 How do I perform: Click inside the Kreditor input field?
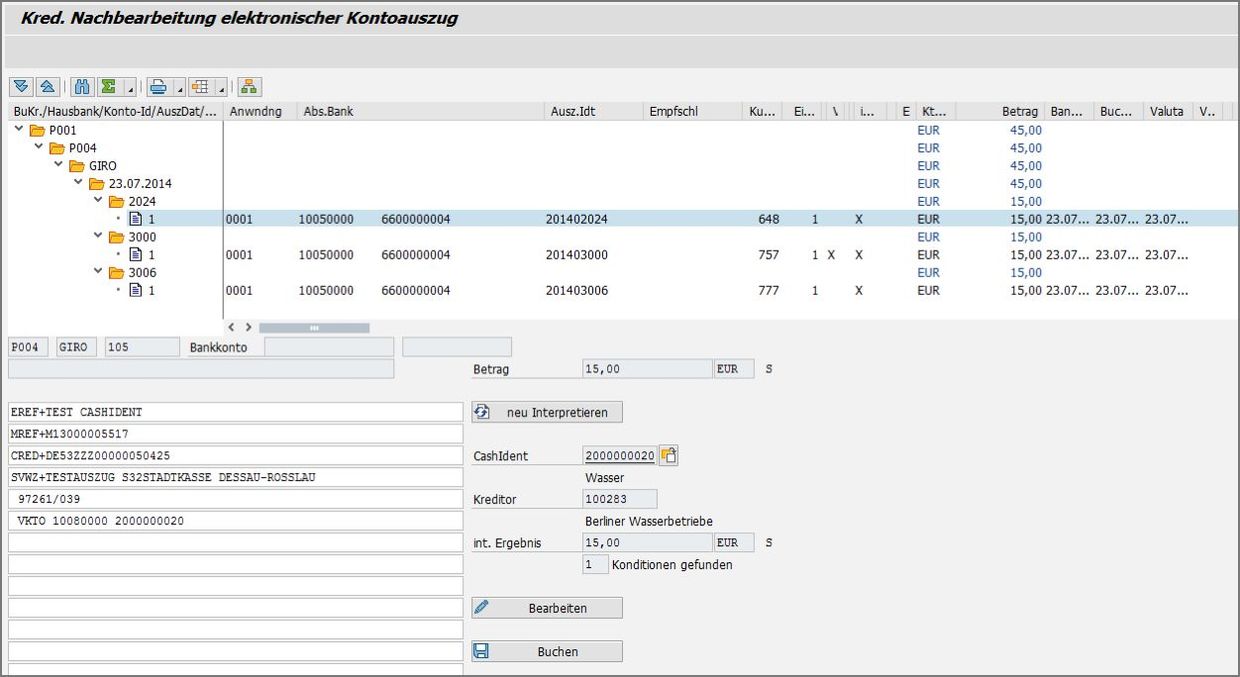[618, 498]
